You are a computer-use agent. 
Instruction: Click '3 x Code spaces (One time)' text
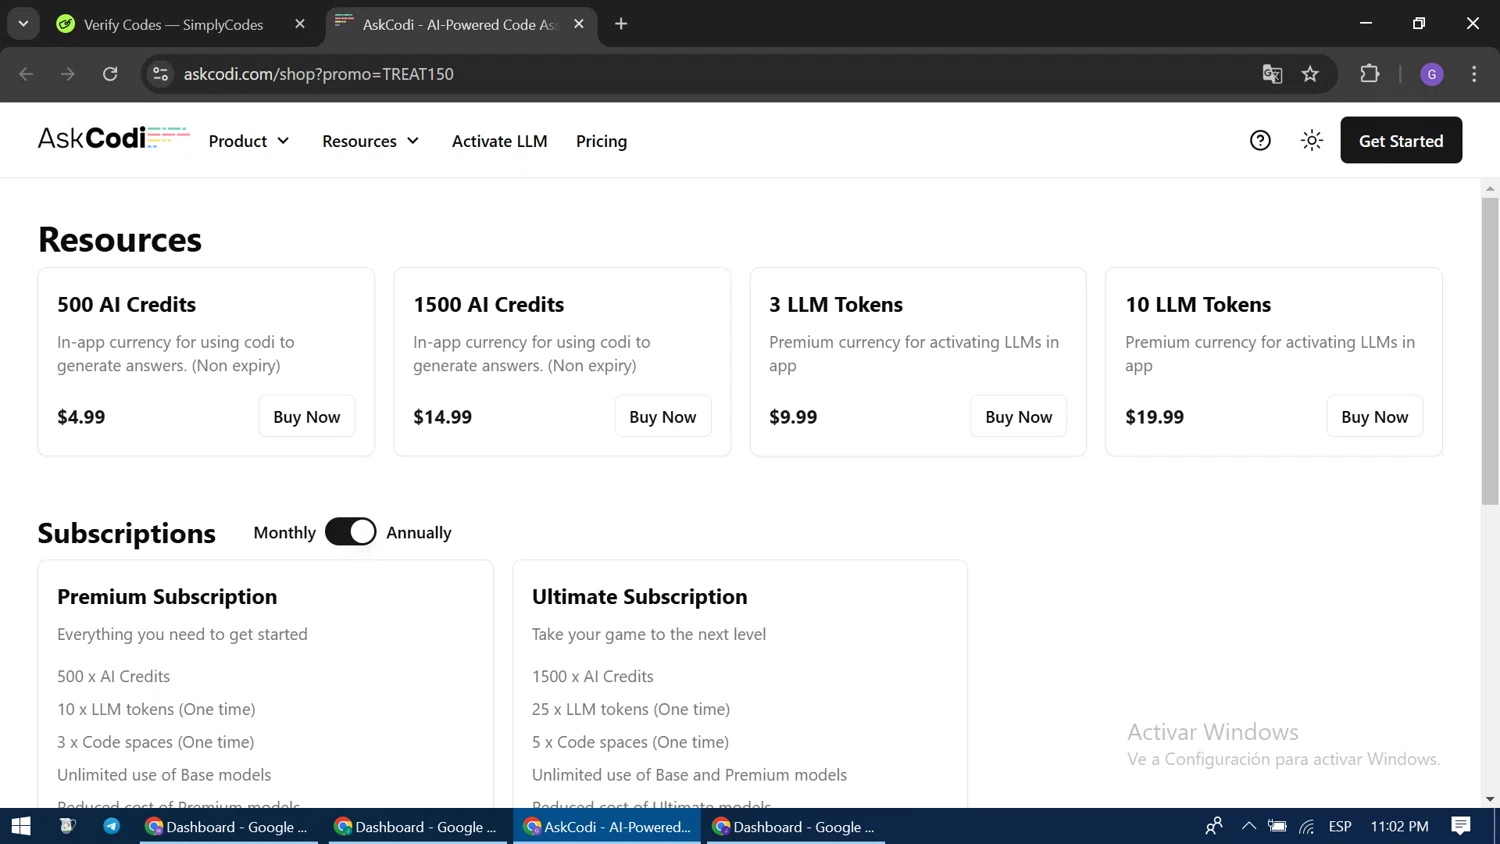pos(156,742)
